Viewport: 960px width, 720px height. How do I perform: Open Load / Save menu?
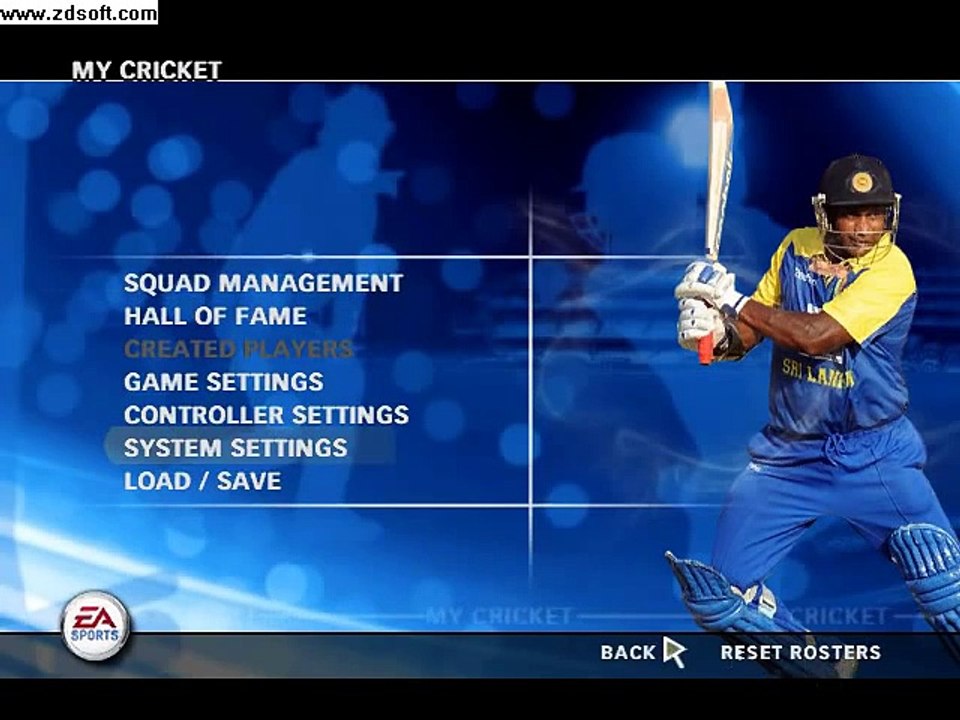203,481
